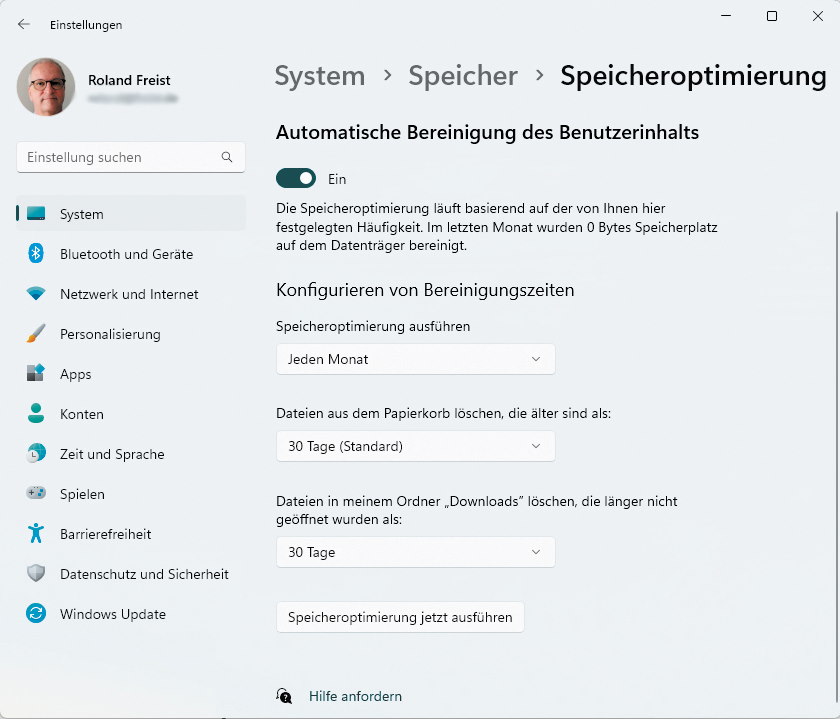Click the Windows Update sync icon

click(36, 613)
